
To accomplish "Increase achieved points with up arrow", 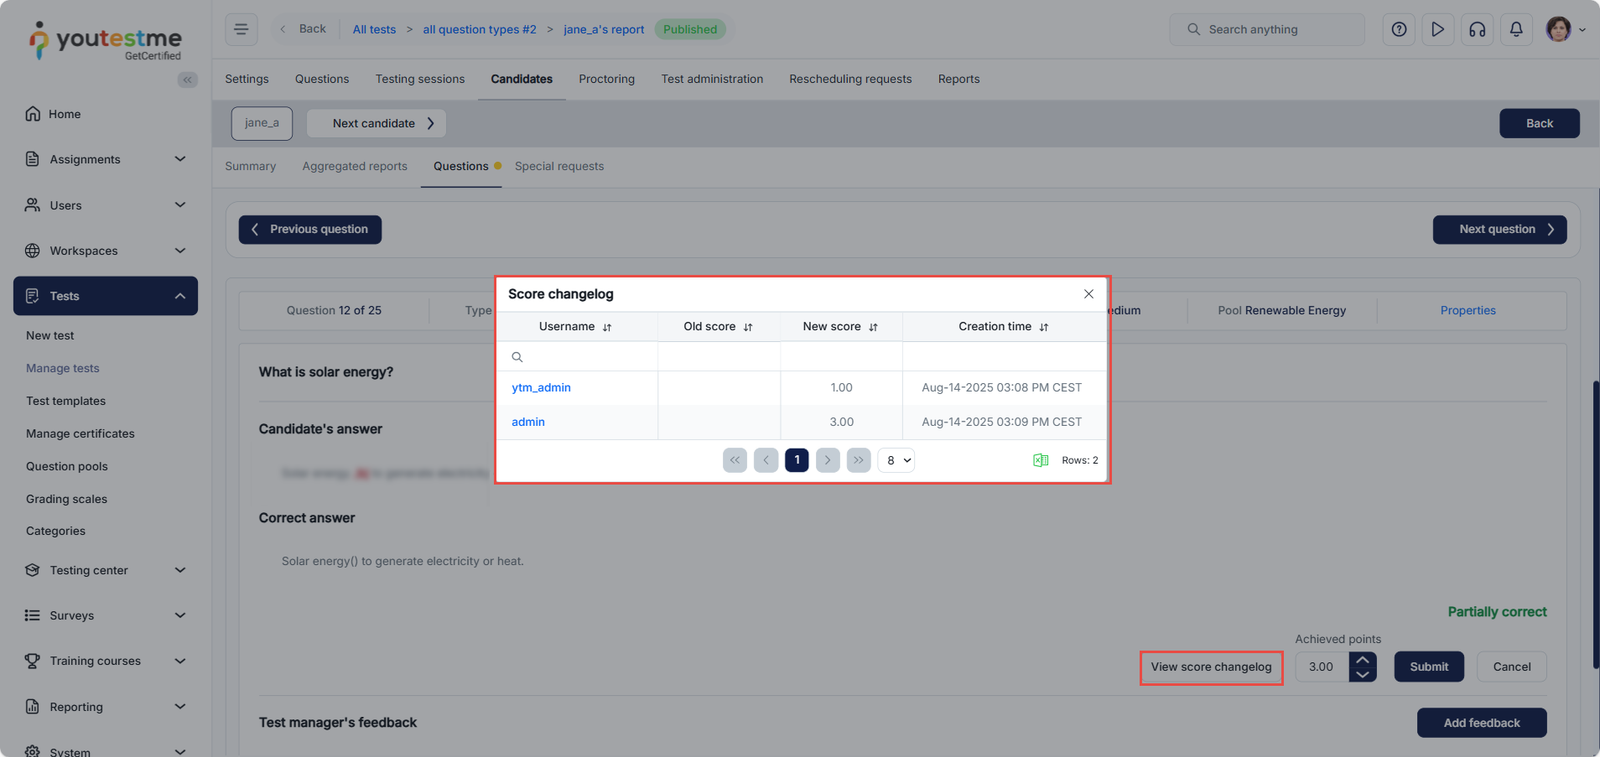I will coord(1363,659).
